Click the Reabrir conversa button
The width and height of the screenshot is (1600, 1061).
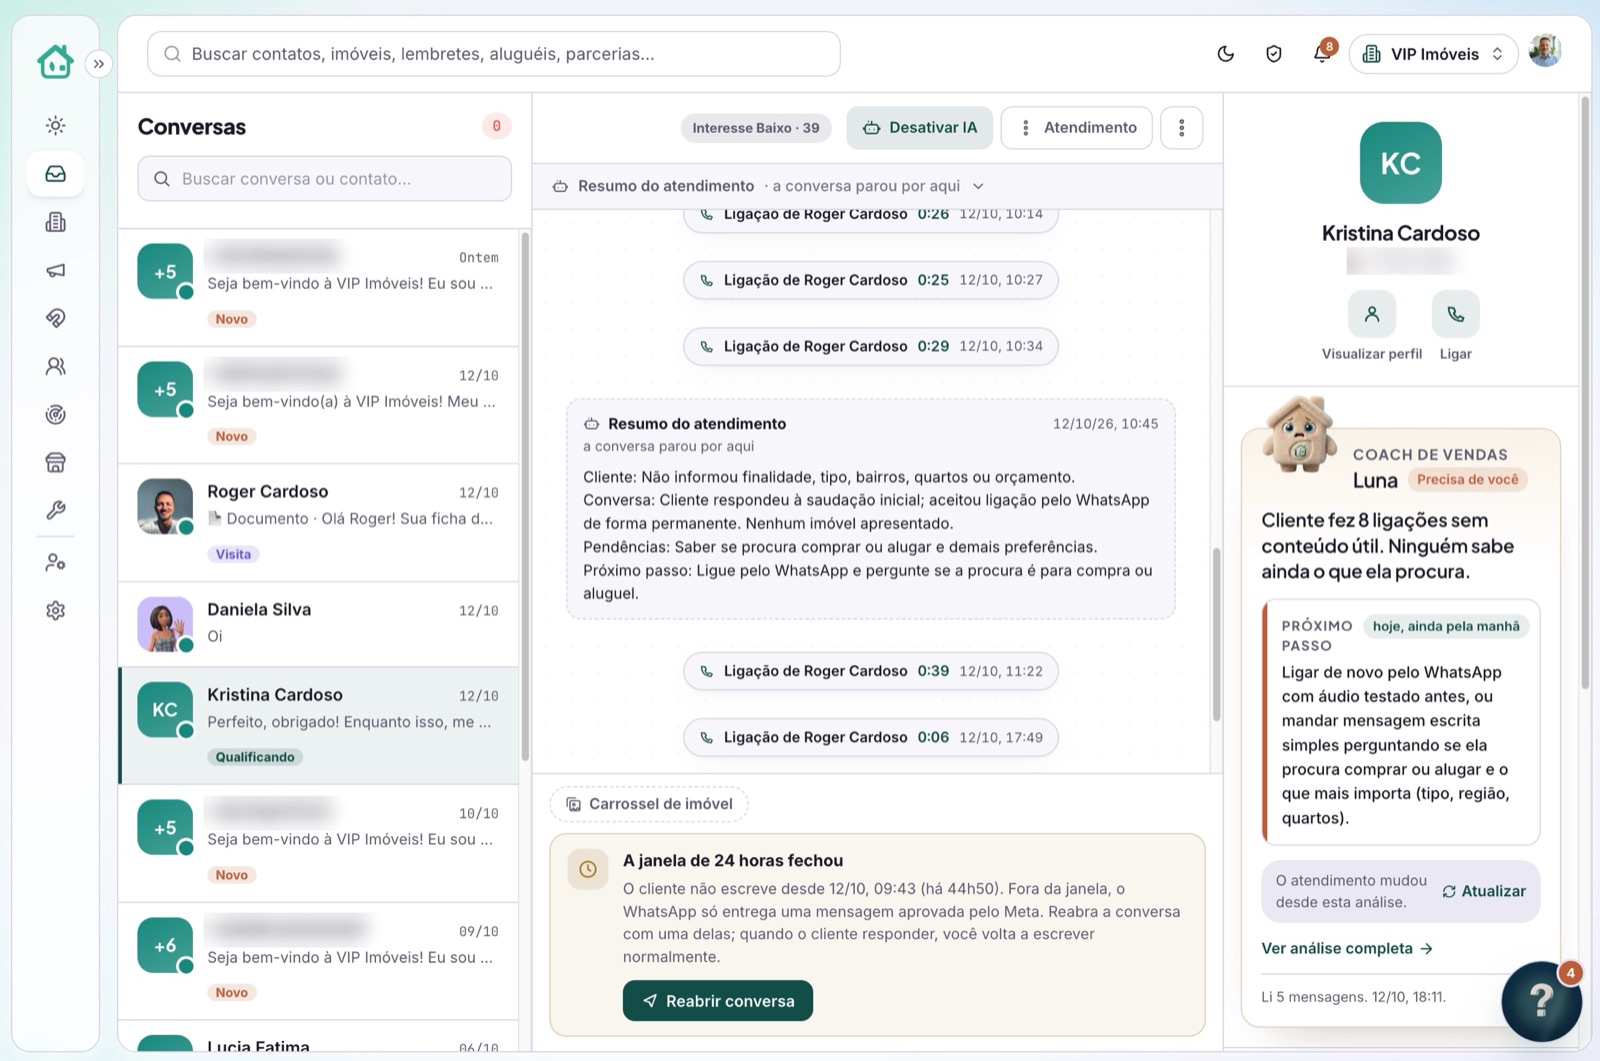click(718, 1001)
